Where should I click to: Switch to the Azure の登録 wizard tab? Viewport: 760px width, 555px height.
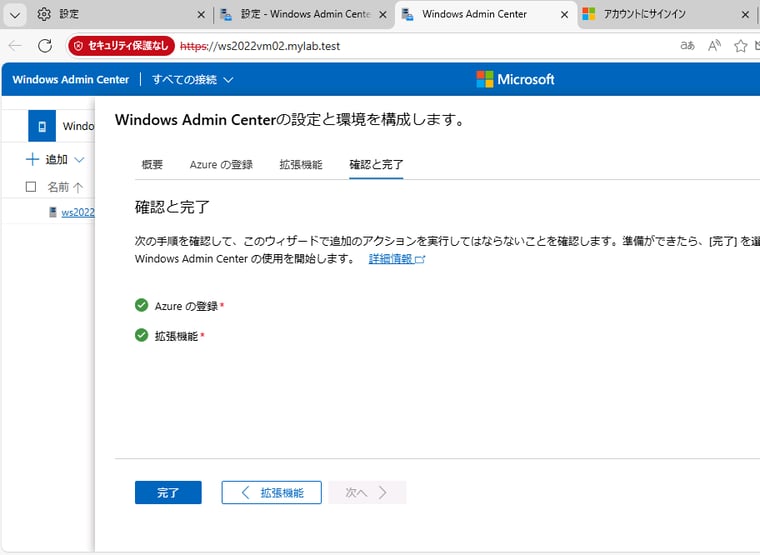(221, 165)
